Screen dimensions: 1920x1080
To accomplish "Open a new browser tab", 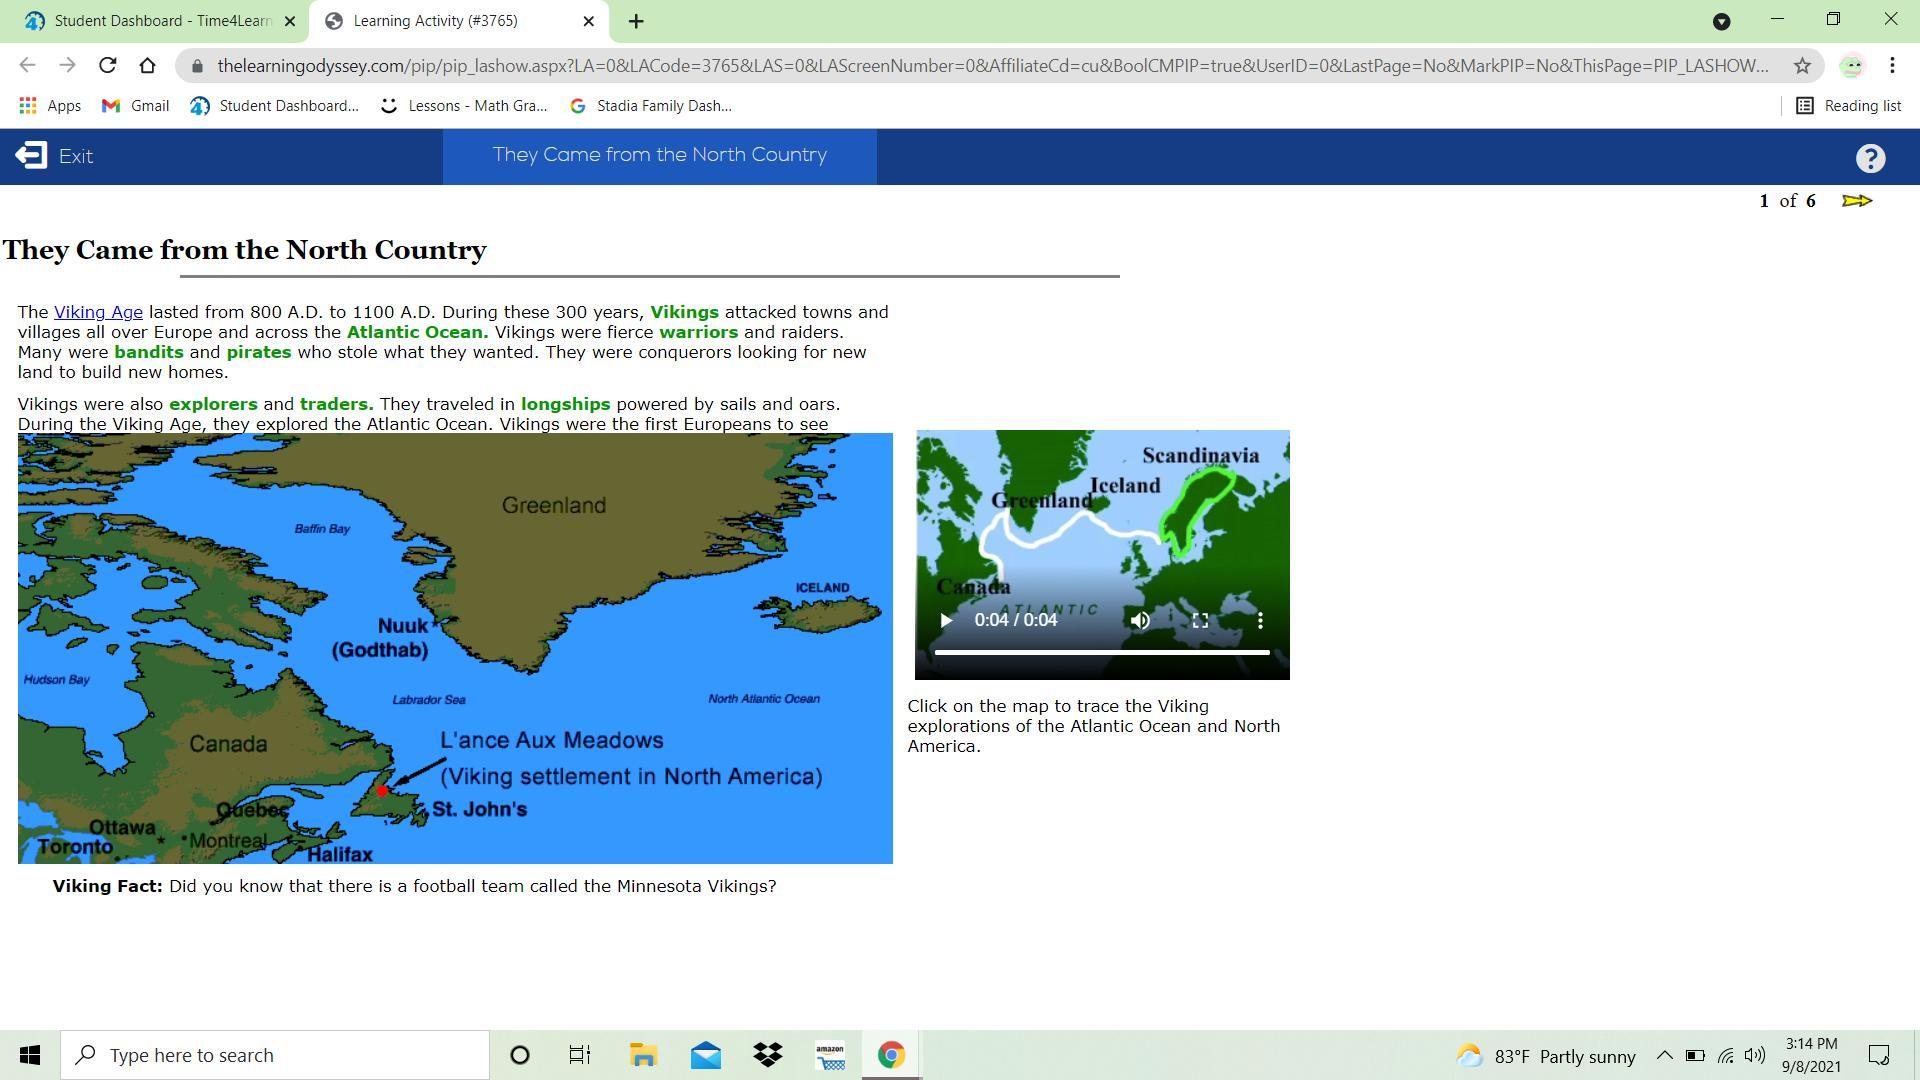I will (636, 21).
